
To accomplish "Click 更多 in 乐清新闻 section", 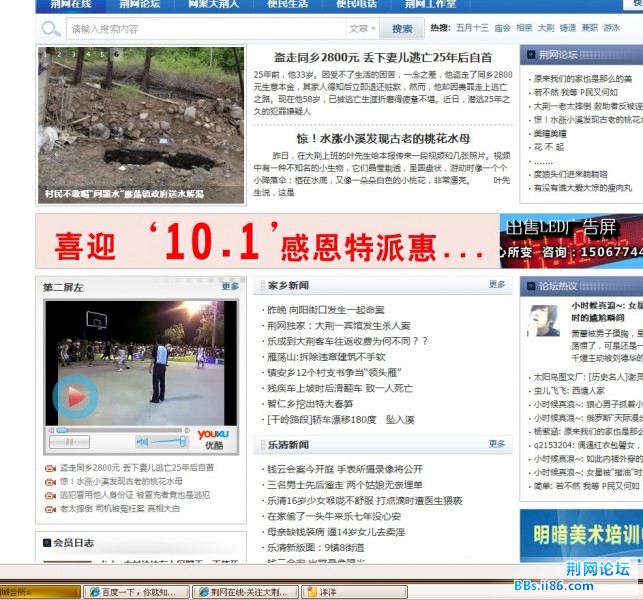I will click(x=497, y=444).
